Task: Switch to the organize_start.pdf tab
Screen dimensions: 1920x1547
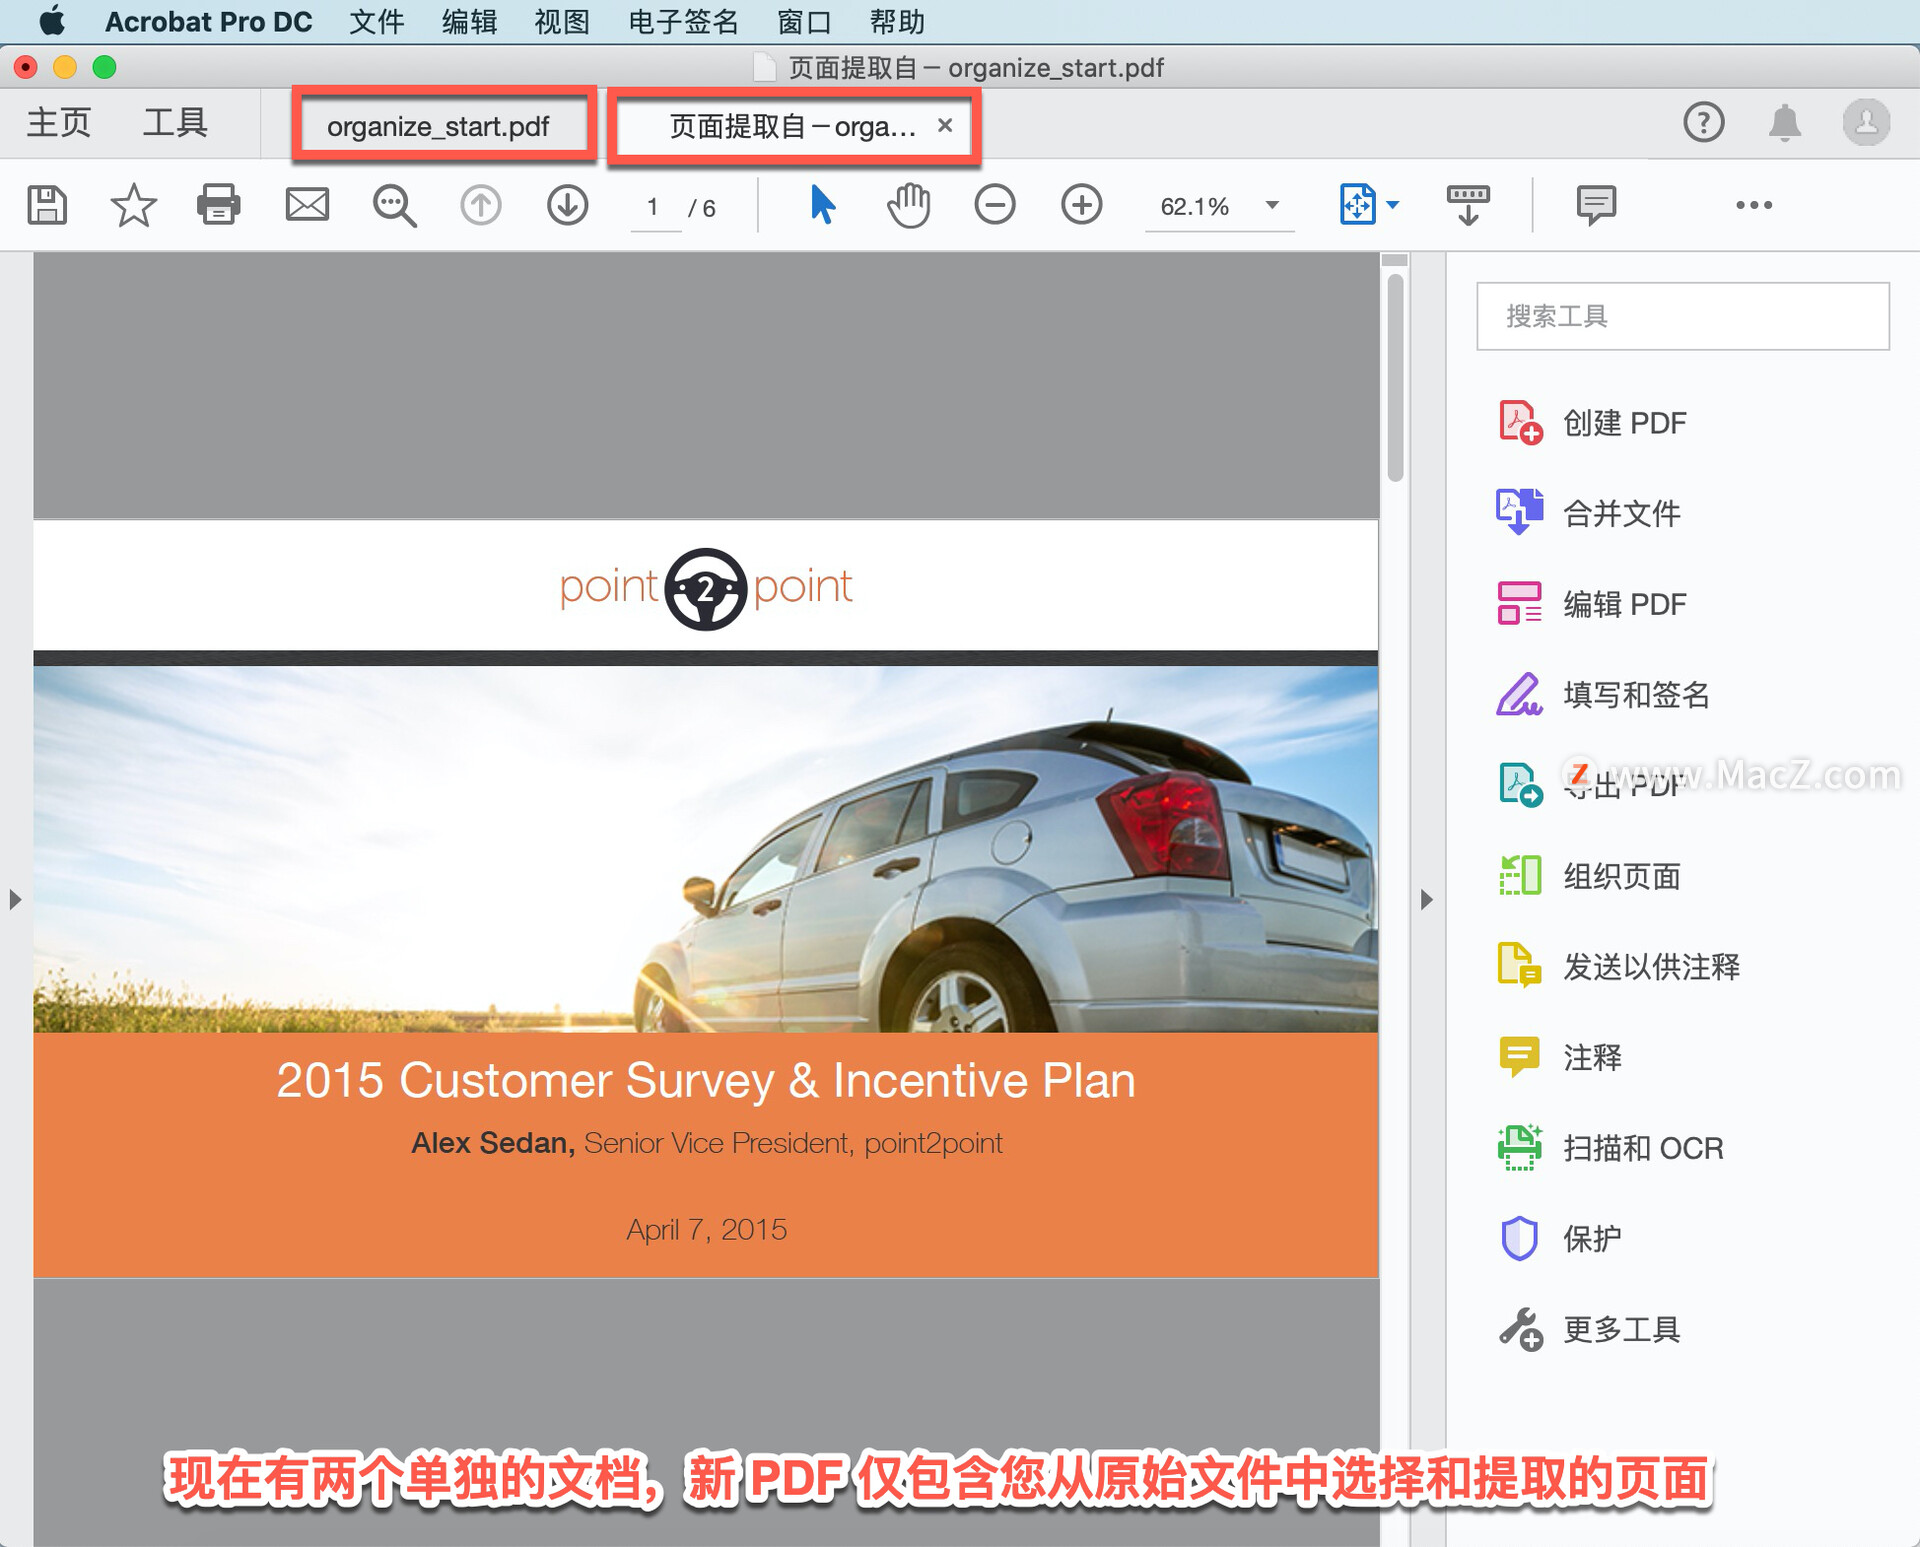Action: tap(438, 126)
